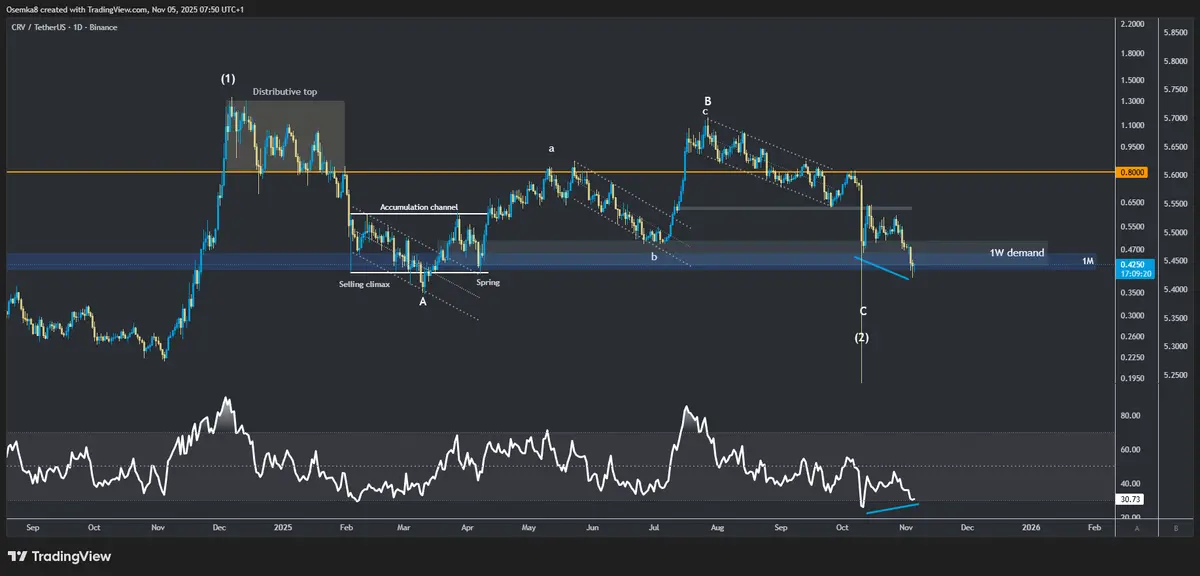Toggle the 'A' scale button
Viewport: 1200px width, 576px height.
coord(1138,527)
